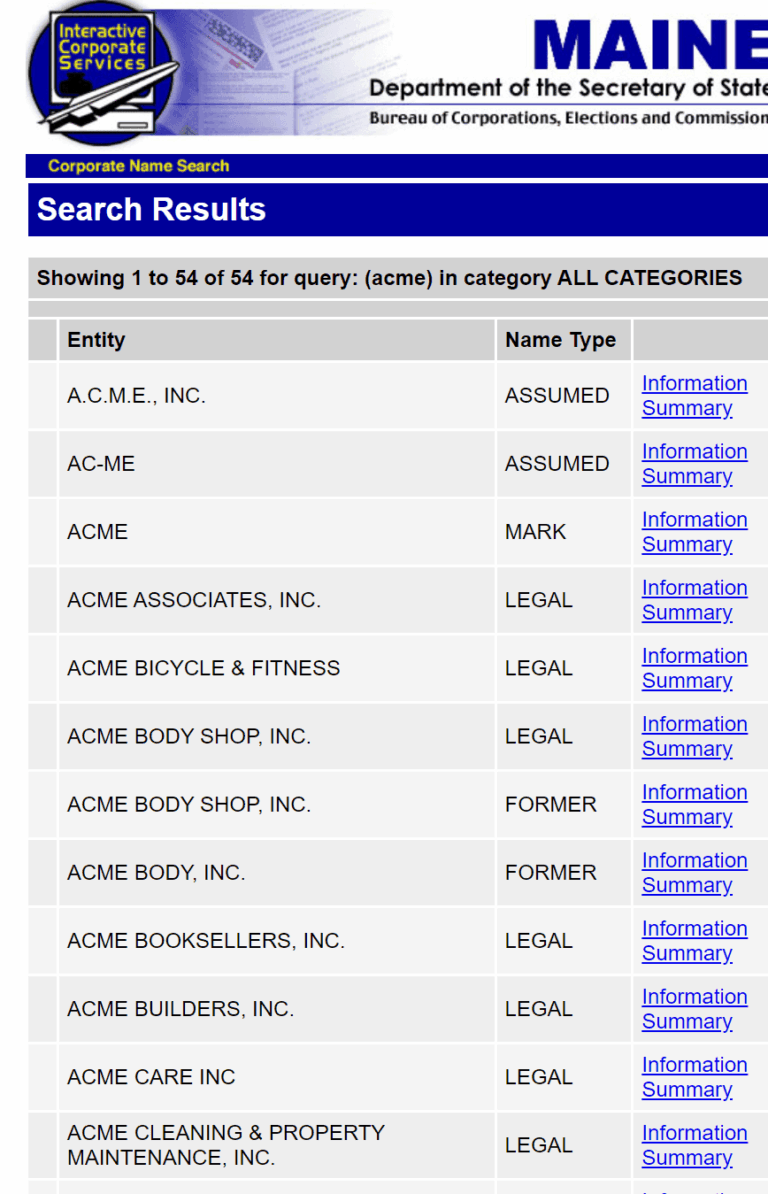Open Information Summary for ACME ASSOCIATES, INC.

pyautogui.click(x=694, y=600)
